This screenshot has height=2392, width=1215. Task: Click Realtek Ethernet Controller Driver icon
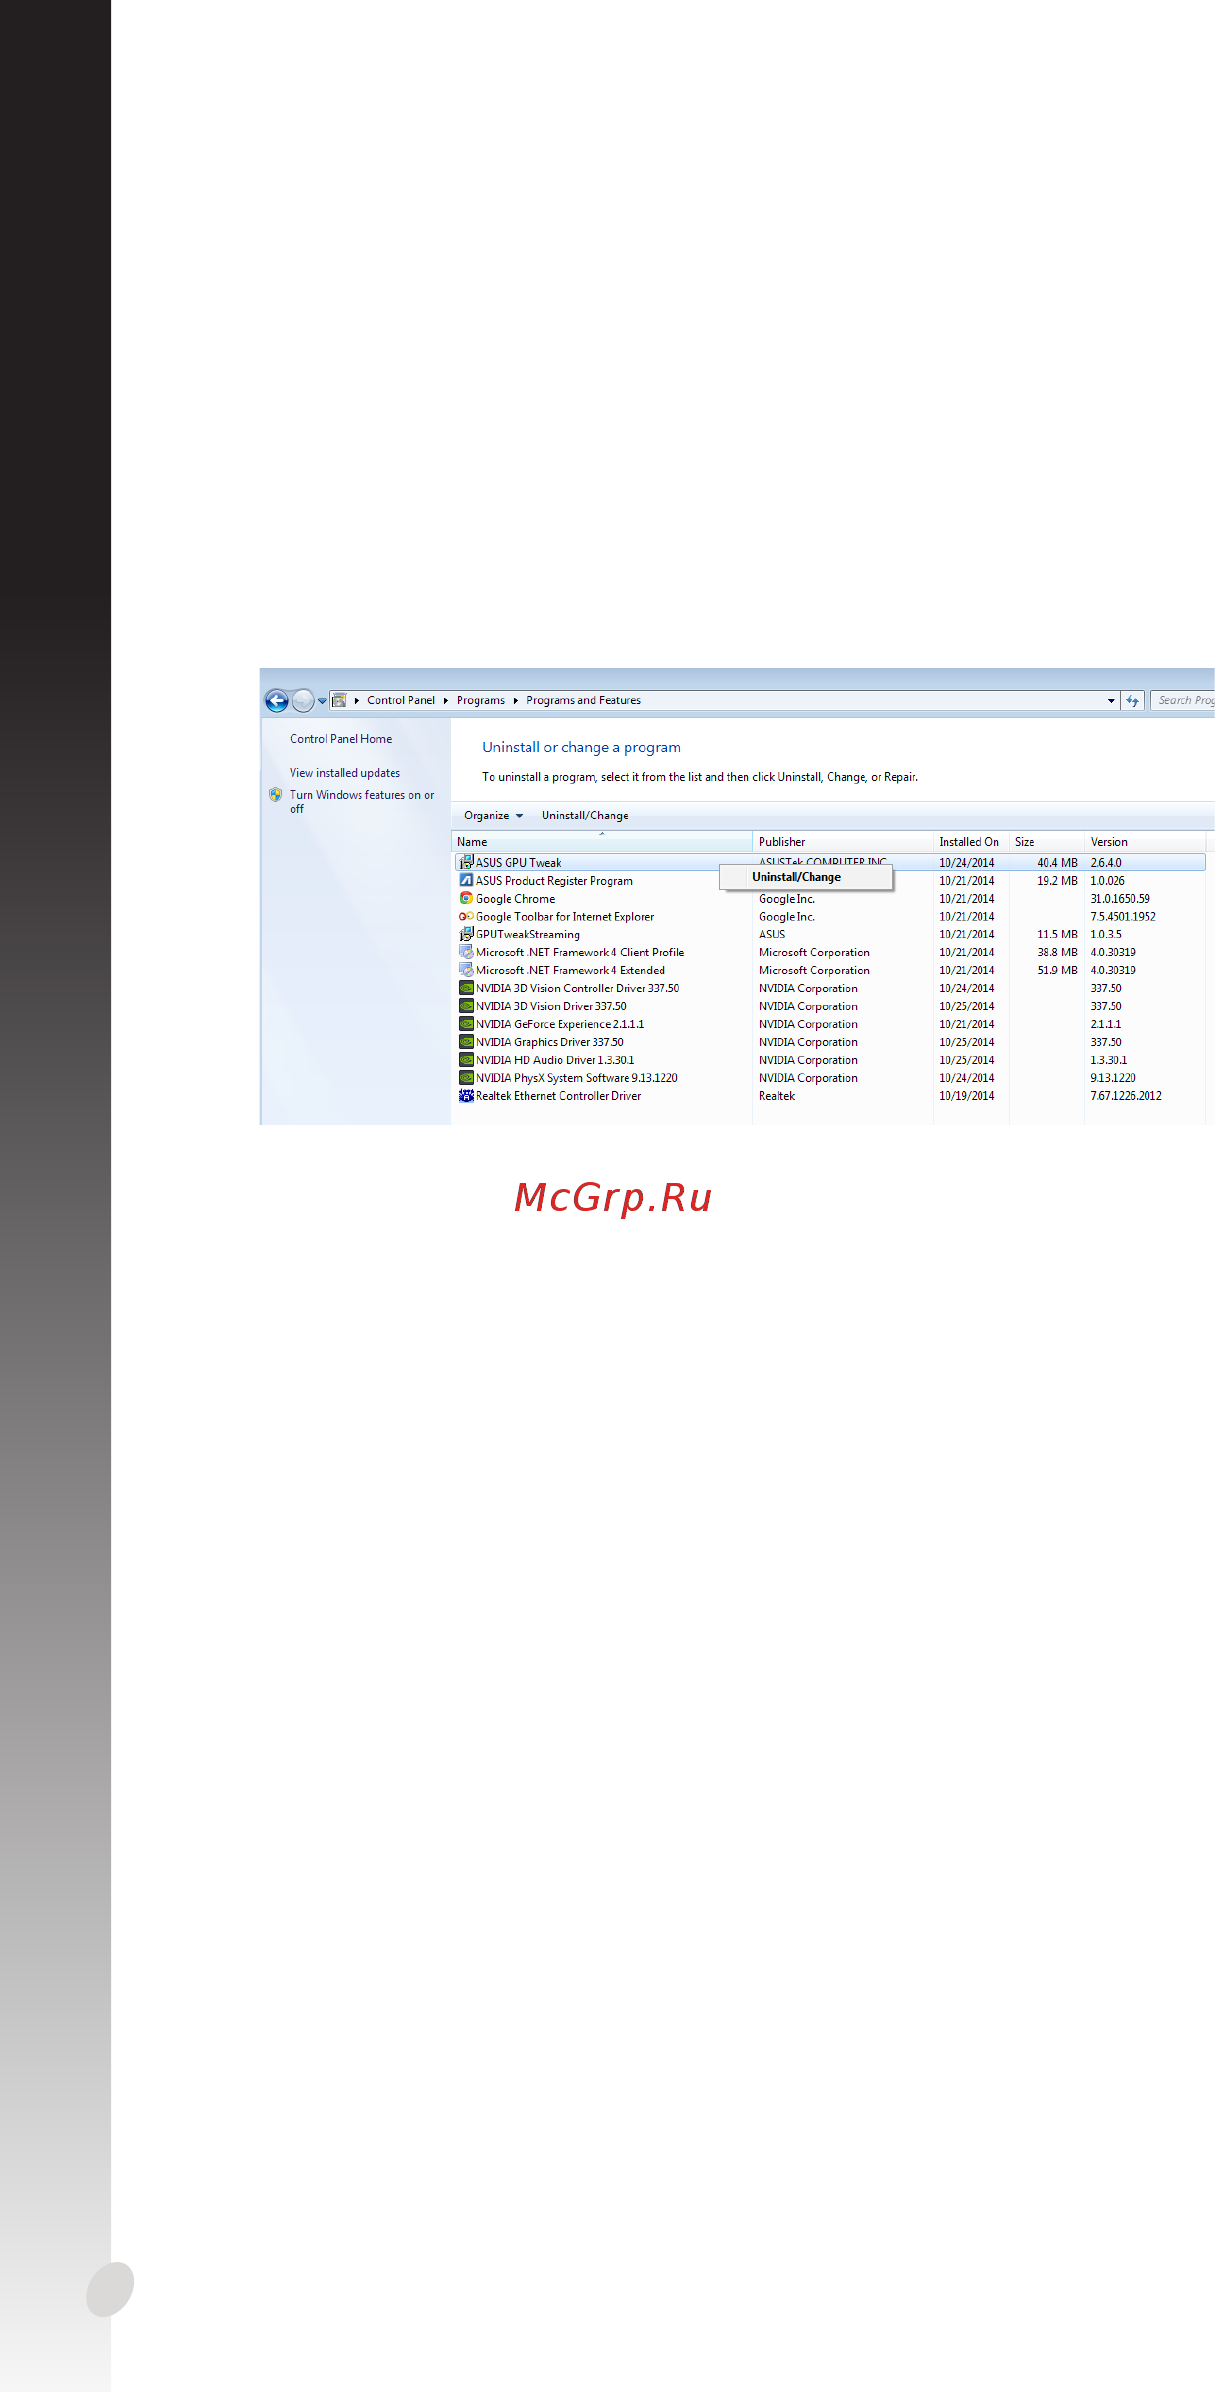(x=466, y=1096)
